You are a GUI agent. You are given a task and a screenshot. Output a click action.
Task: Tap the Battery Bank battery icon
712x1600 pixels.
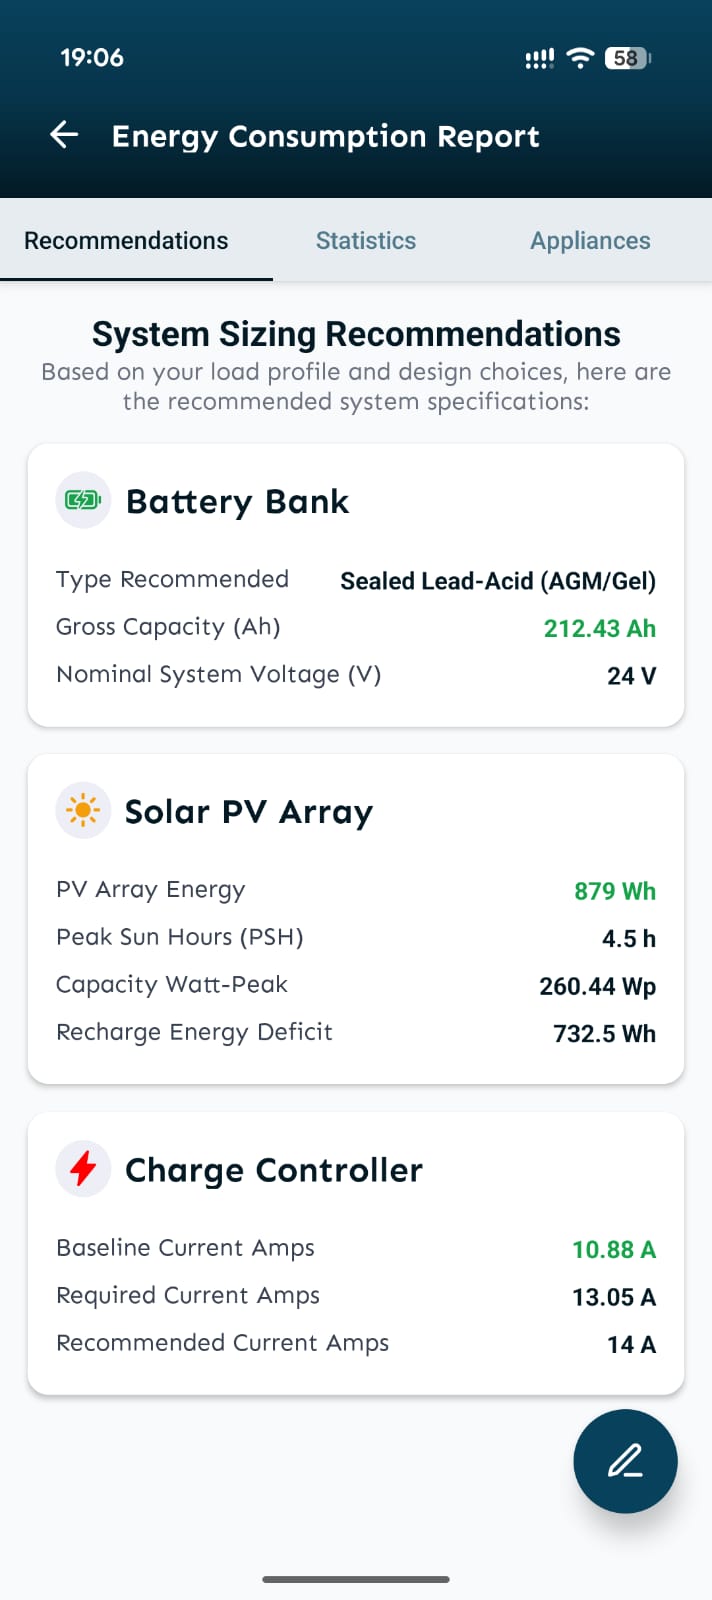(x=83, y=500)
